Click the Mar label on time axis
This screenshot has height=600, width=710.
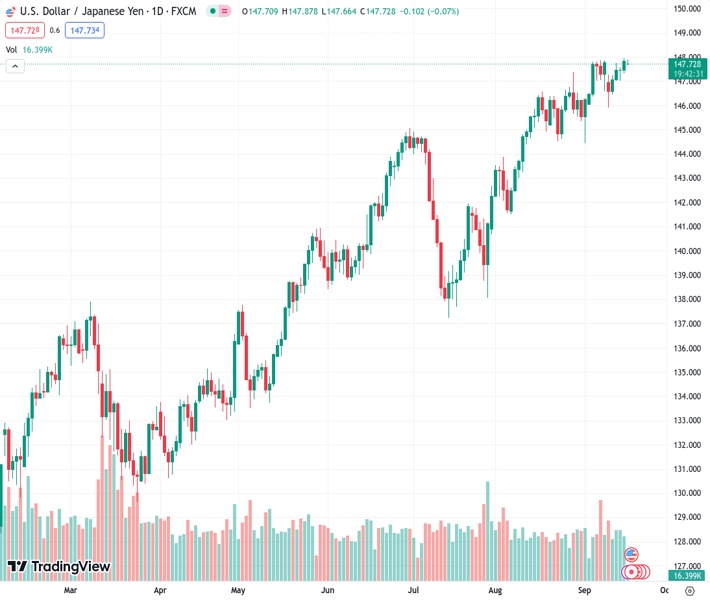click(x=70, y=591)
